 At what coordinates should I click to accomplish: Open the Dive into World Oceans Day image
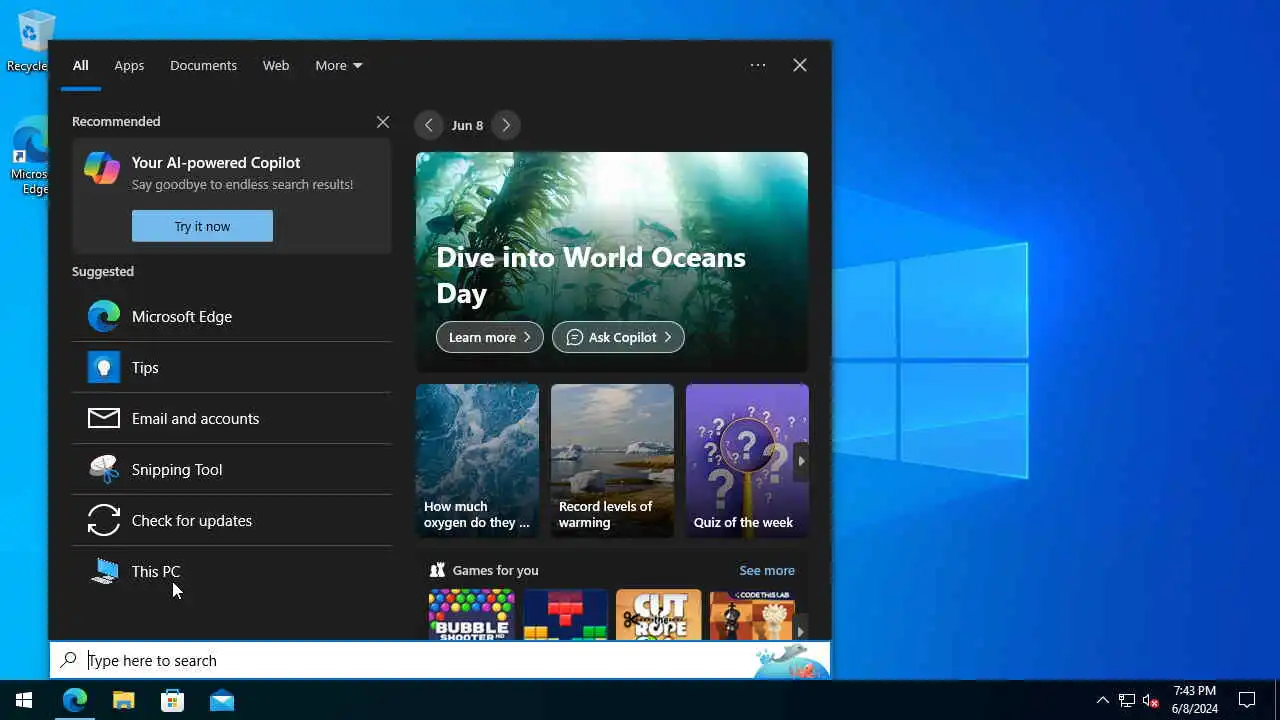point(612,262)
